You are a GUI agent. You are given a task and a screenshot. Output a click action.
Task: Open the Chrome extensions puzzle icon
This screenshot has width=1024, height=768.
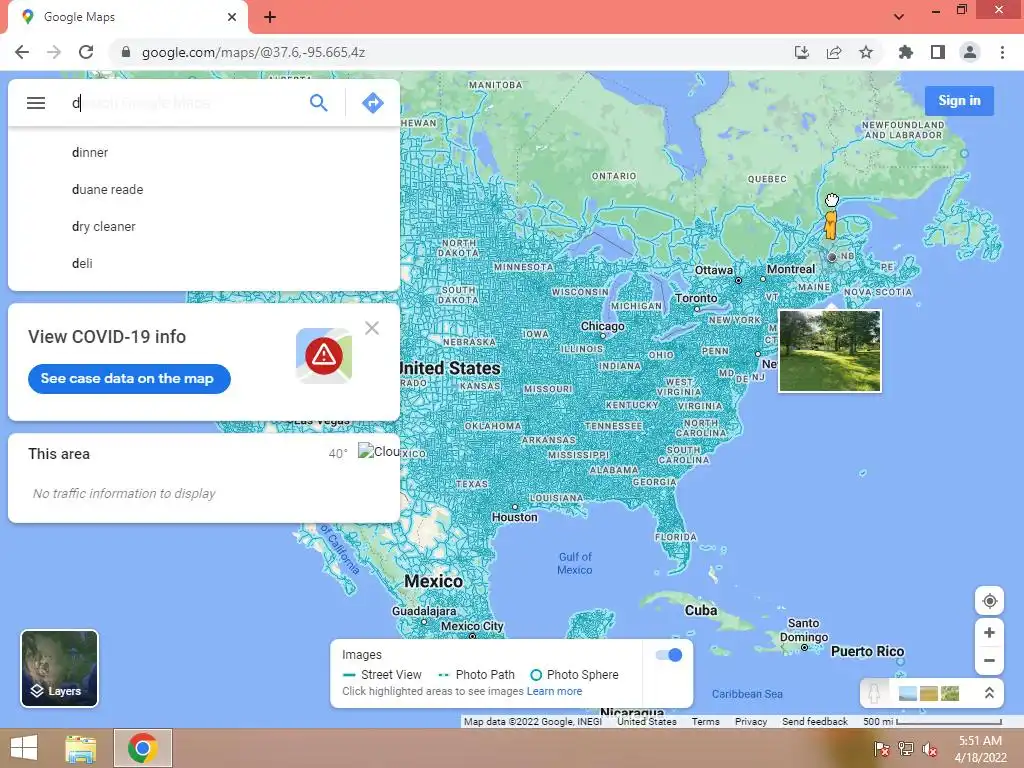(x=905, y=52)
